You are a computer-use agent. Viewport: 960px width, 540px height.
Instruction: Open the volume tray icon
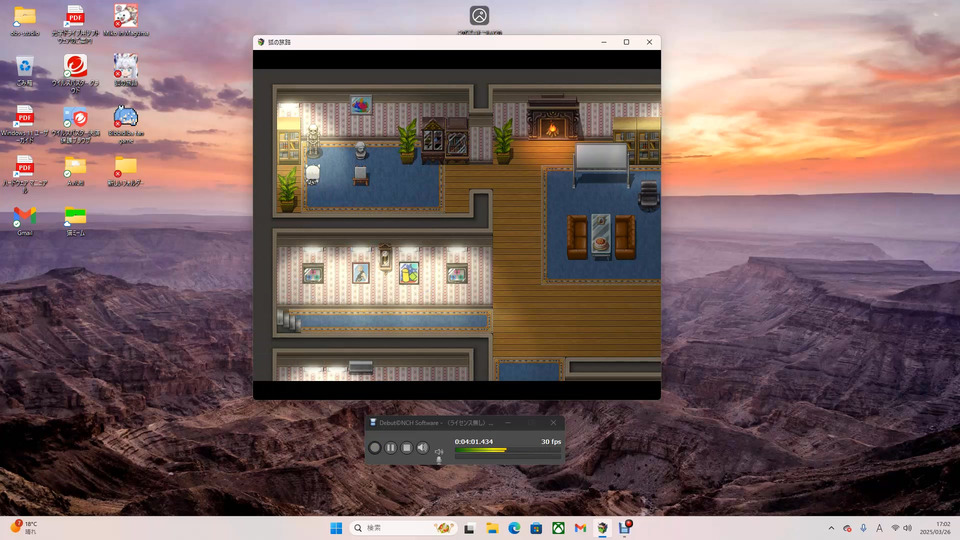pos(907,528)
